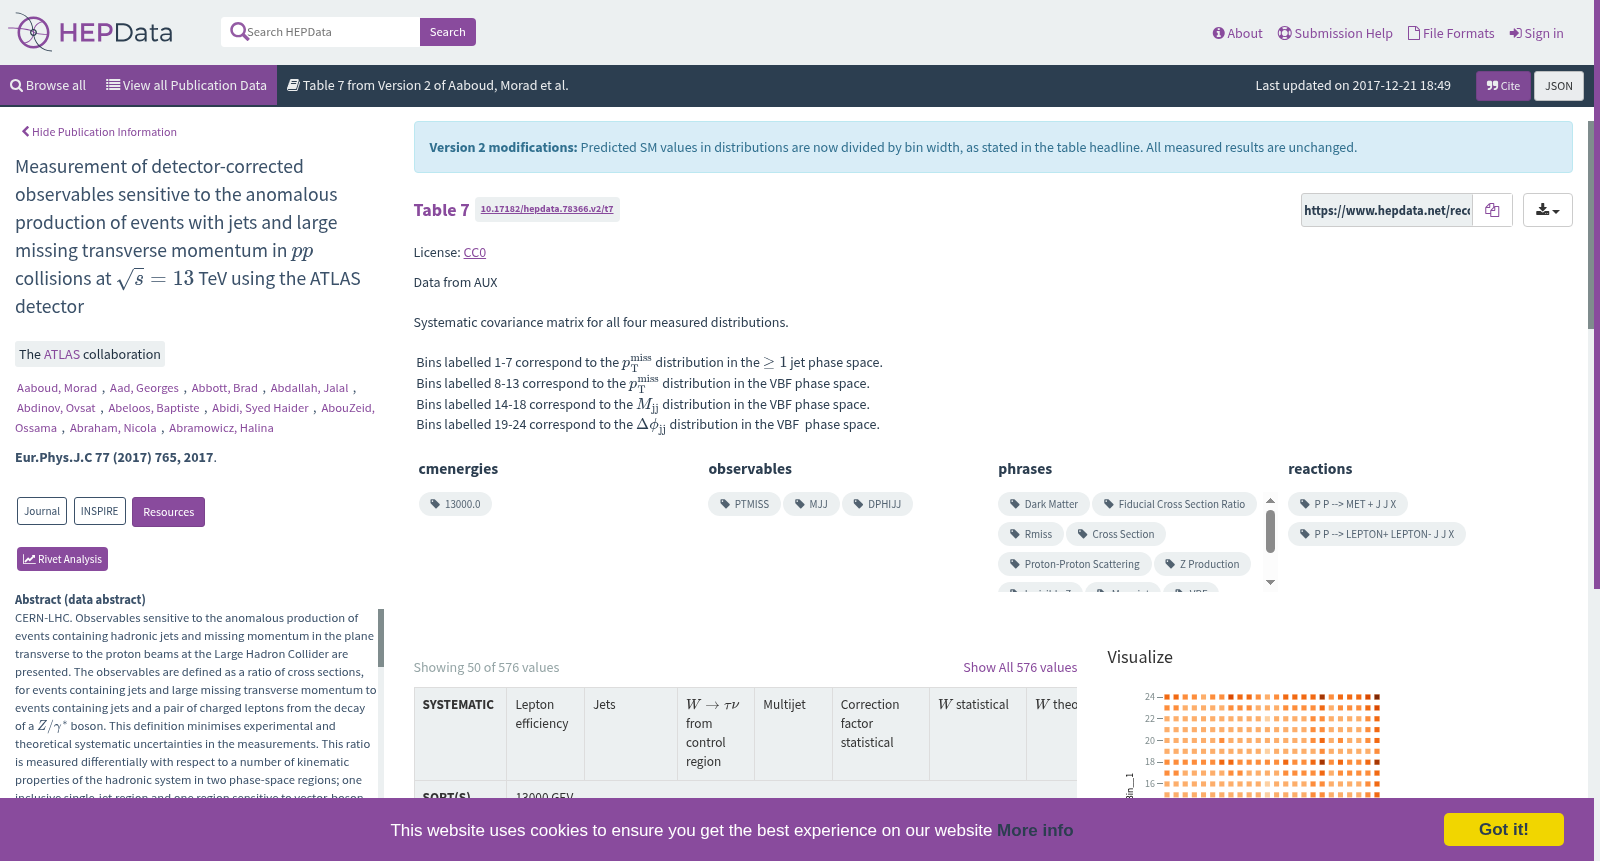Image resolution: width=1600 pixels, height=861 pixels.
Task: Open the More info cookie link
Action: click(1035, 830)
